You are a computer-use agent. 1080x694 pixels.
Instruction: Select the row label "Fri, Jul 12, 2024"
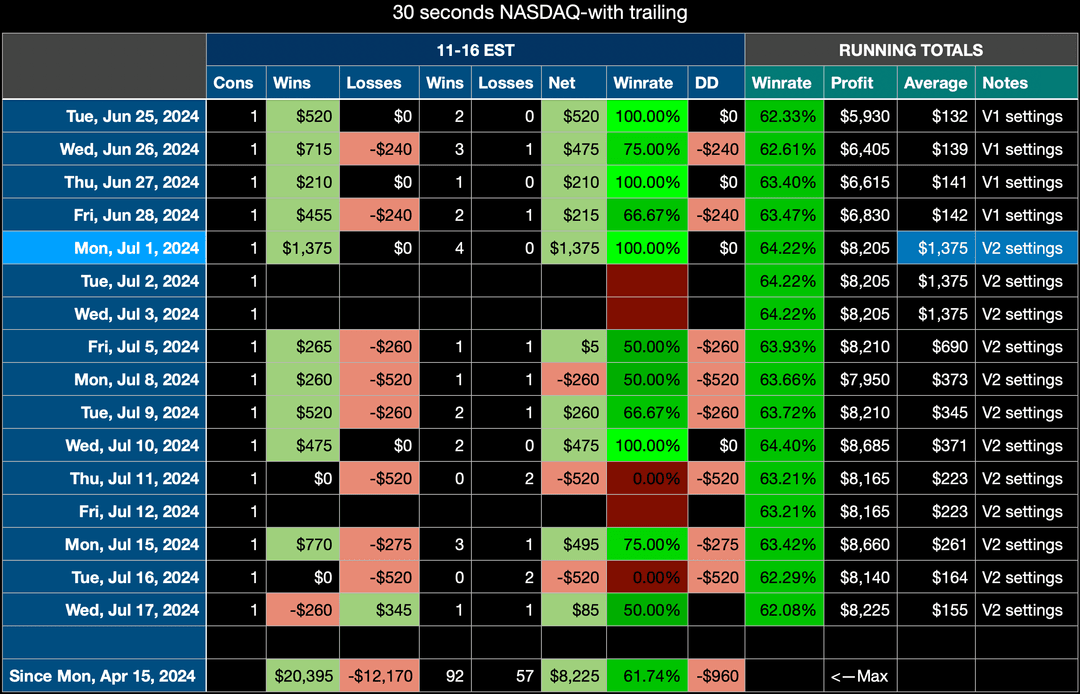pos(104,512)
